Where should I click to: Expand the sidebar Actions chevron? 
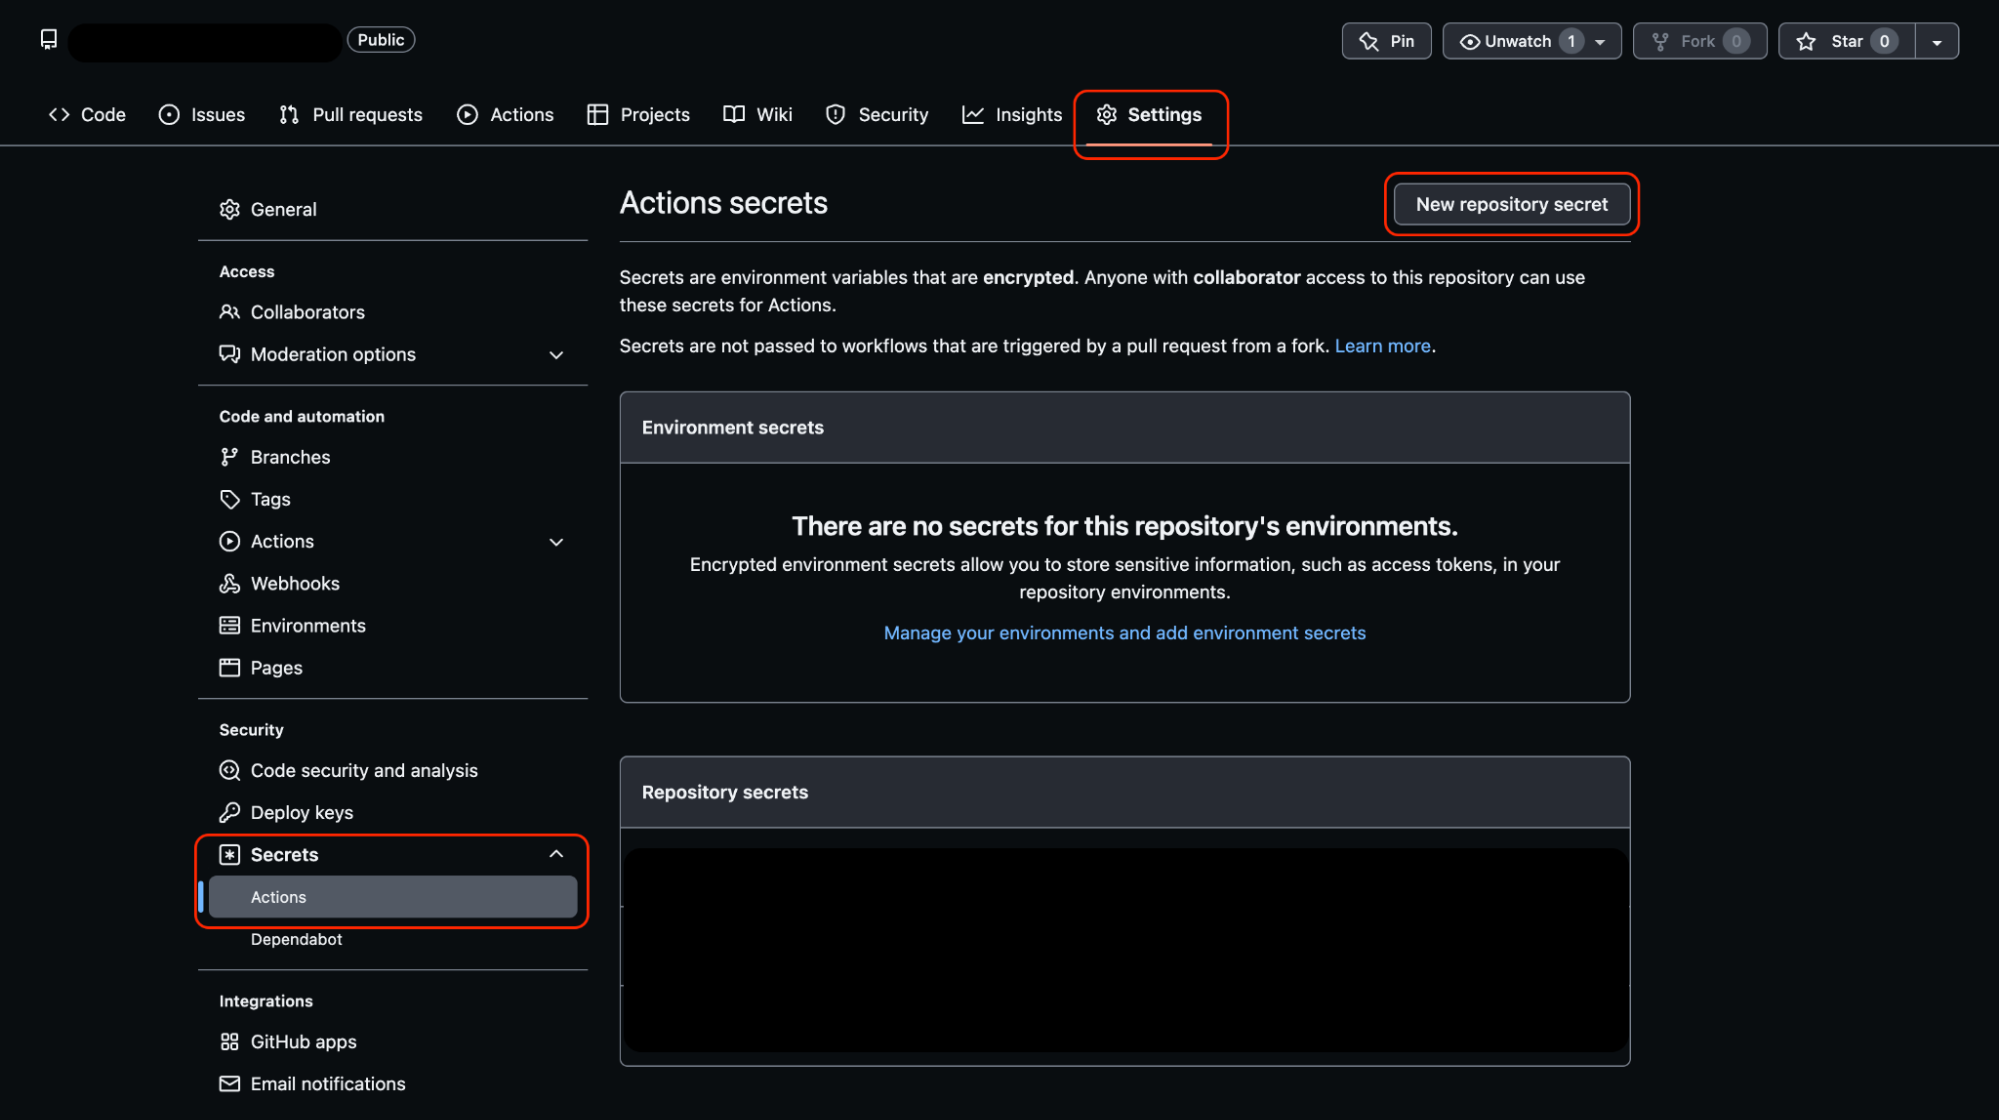pyautogui.click(x=557, y=542)
